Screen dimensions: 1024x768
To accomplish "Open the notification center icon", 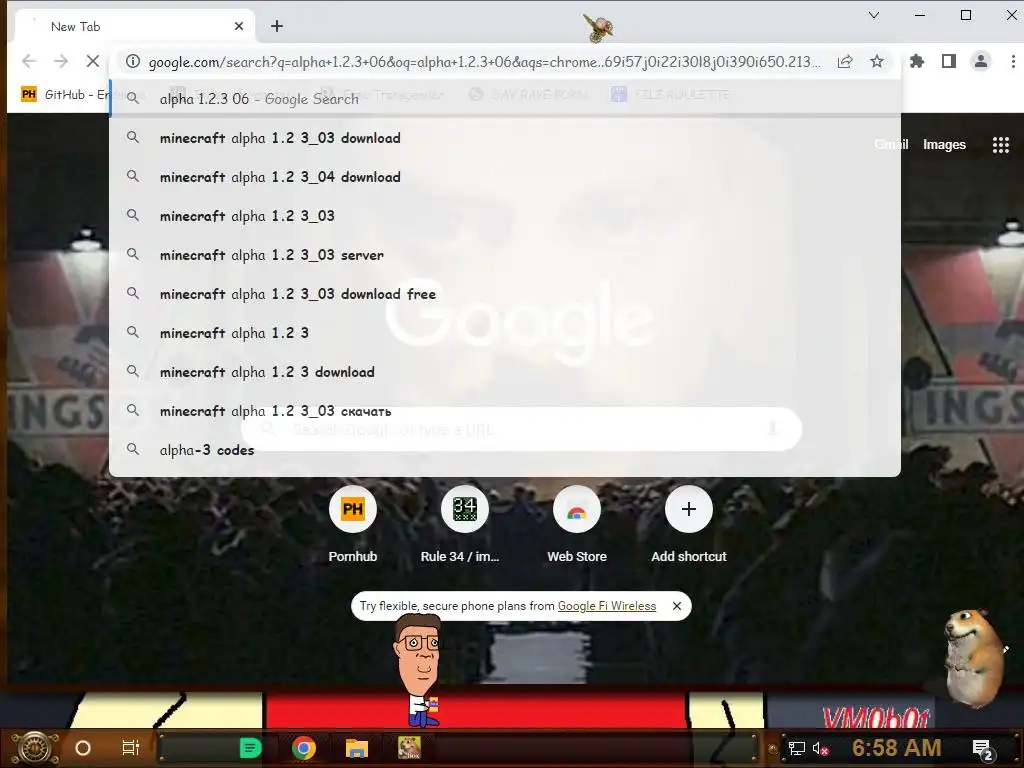I will pos(983,749).
